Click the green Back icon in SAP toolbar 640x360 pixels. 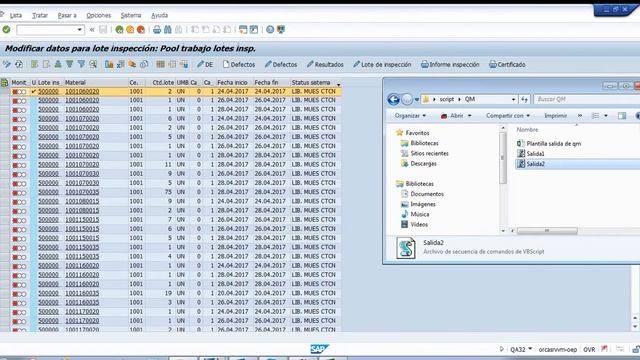pos(119,29)
